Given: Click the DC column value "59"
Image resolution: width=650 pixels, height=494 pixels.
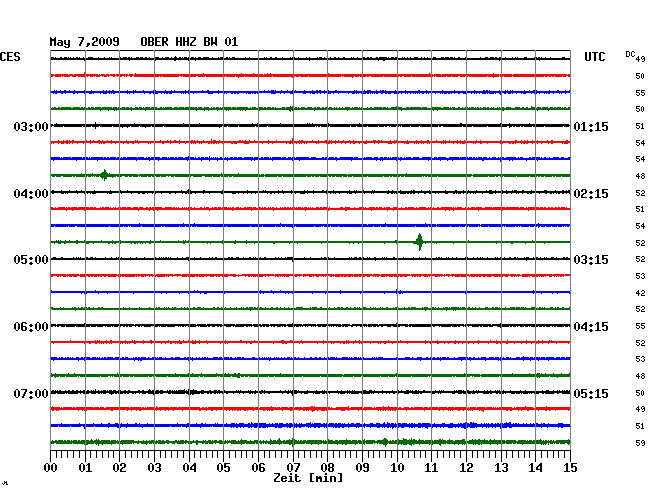Looking at the screenshot, I should click(640, 443).
